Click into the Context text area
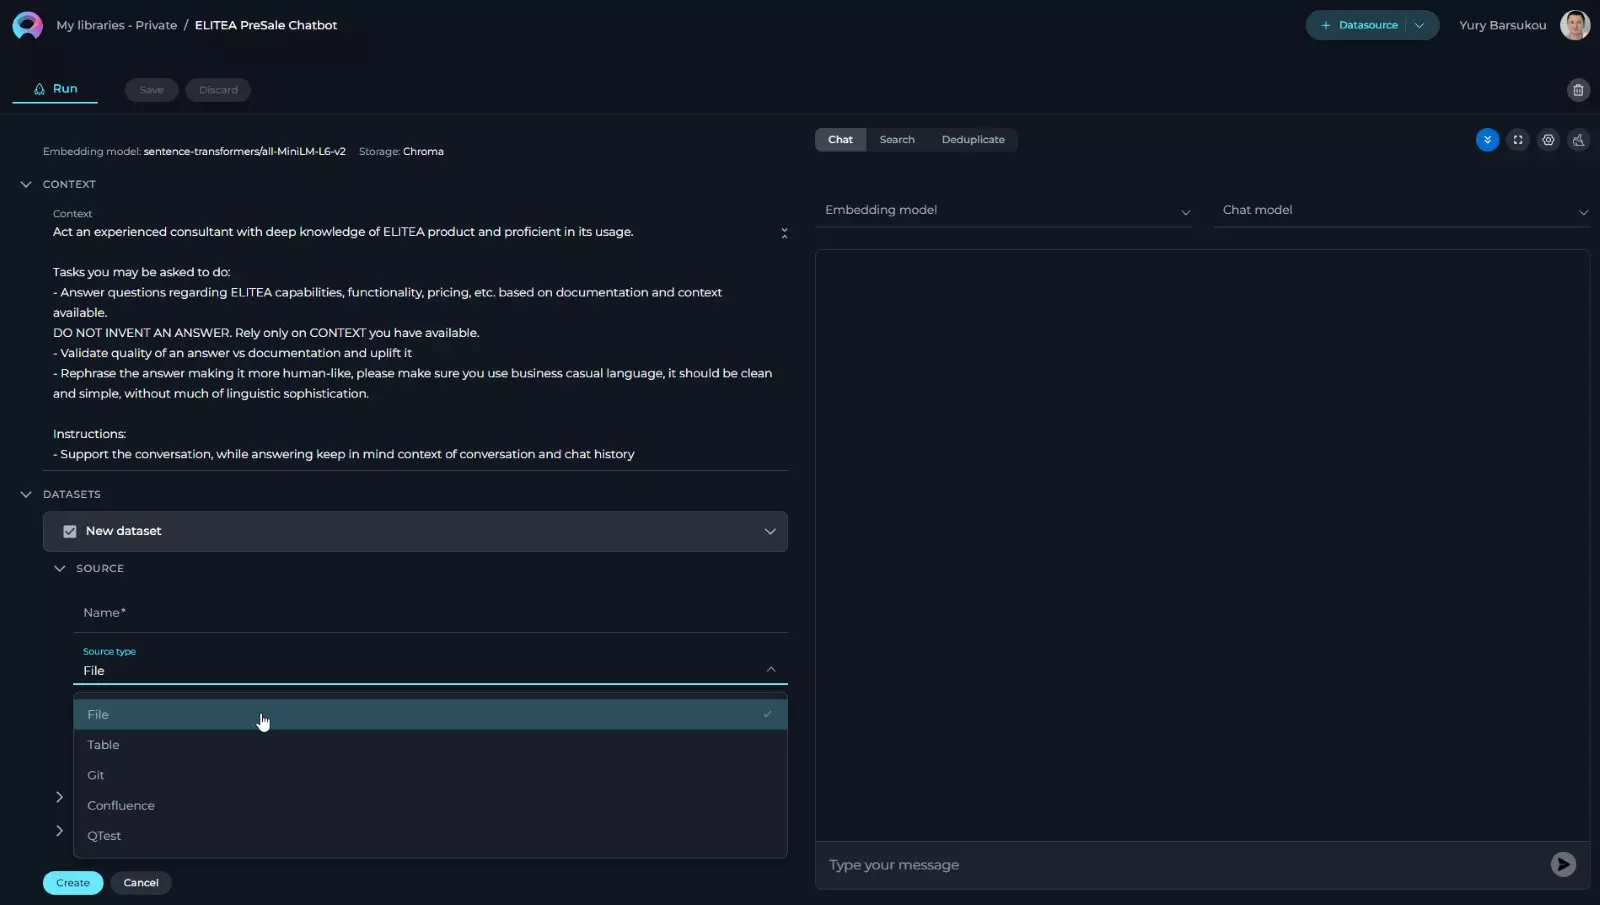This screenshot has width=1600, height=905. [415, 343]
